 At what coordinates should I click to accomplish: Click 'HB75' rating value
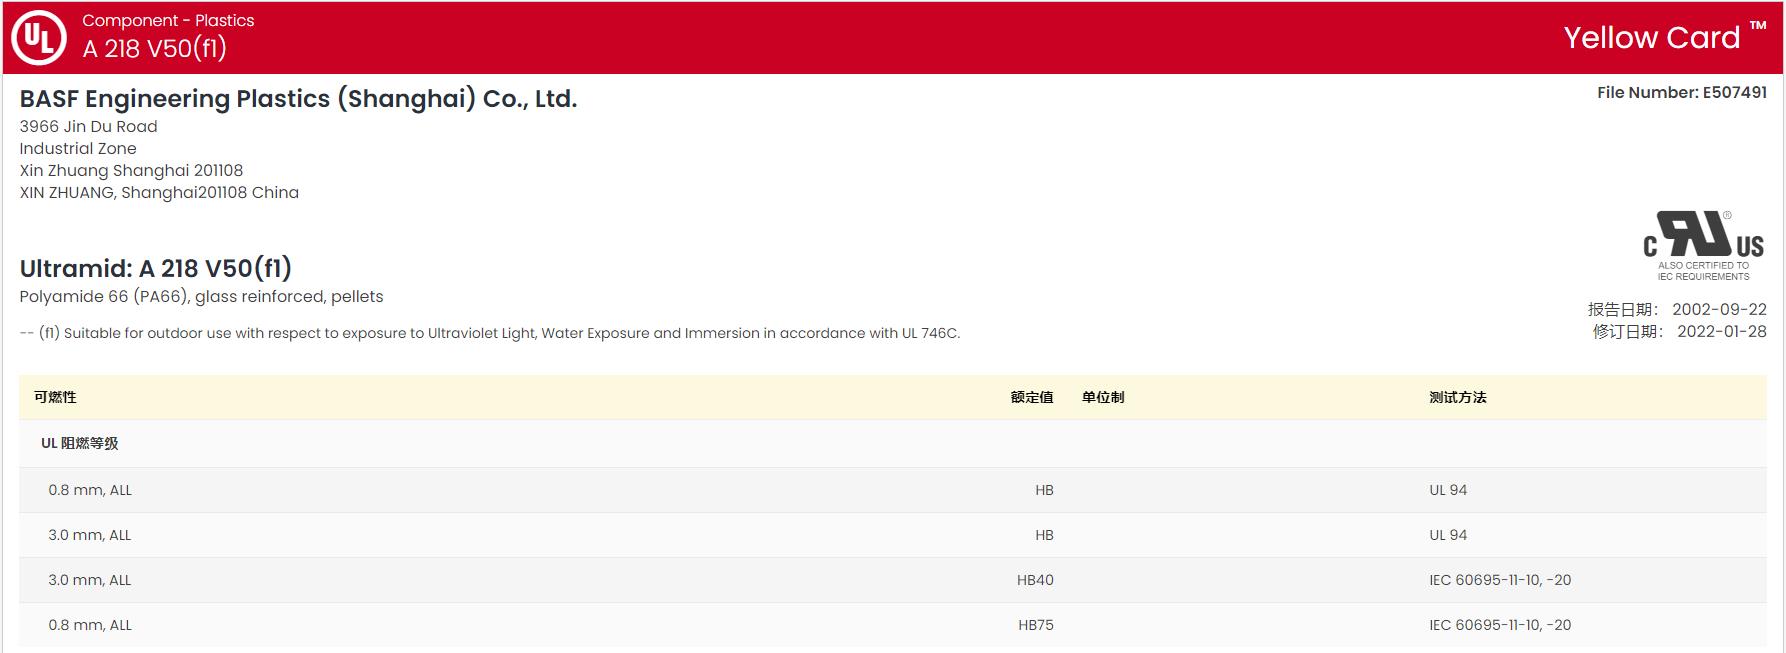pyautogui.click(x=1036, y=625)
